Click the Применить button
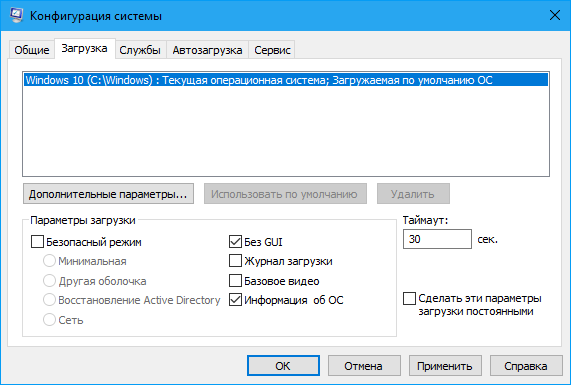 pyautogui.click(x=445, y=365)
